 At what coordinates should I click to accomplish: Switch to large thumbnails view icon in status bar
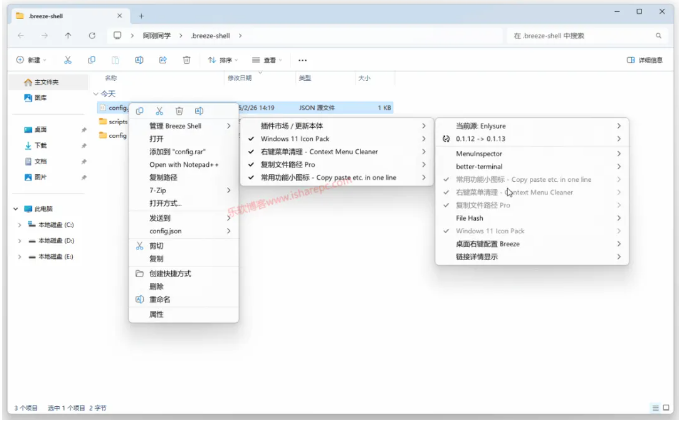666,408
